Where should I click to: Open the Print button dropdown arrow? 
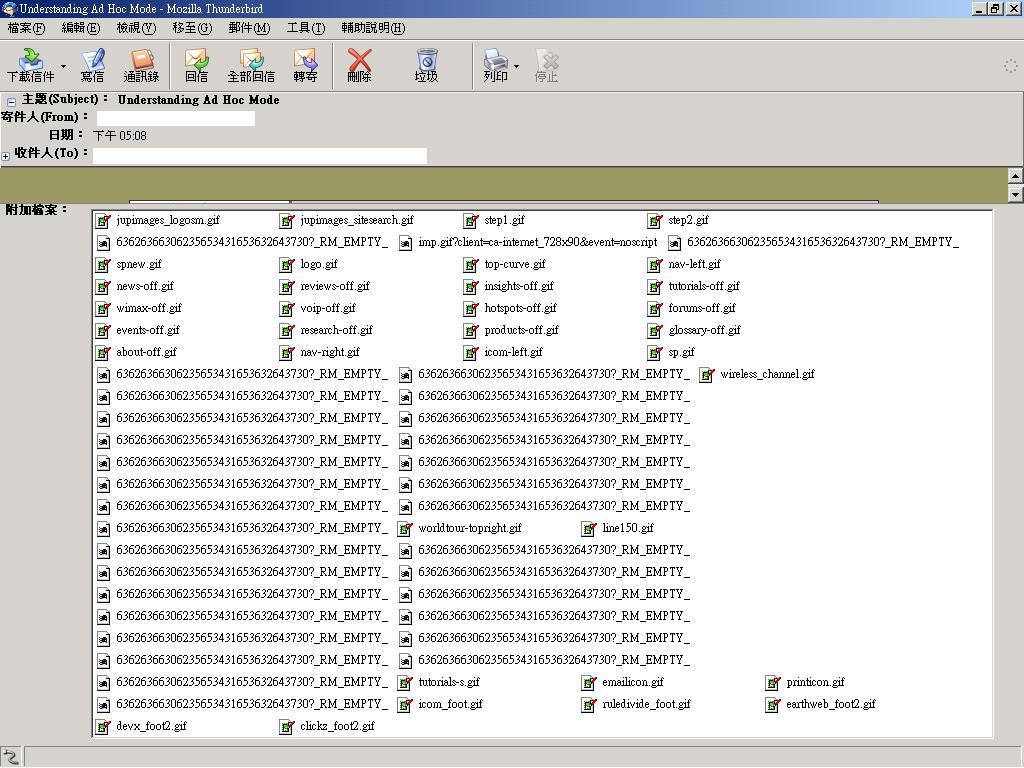tap(517, 67)
